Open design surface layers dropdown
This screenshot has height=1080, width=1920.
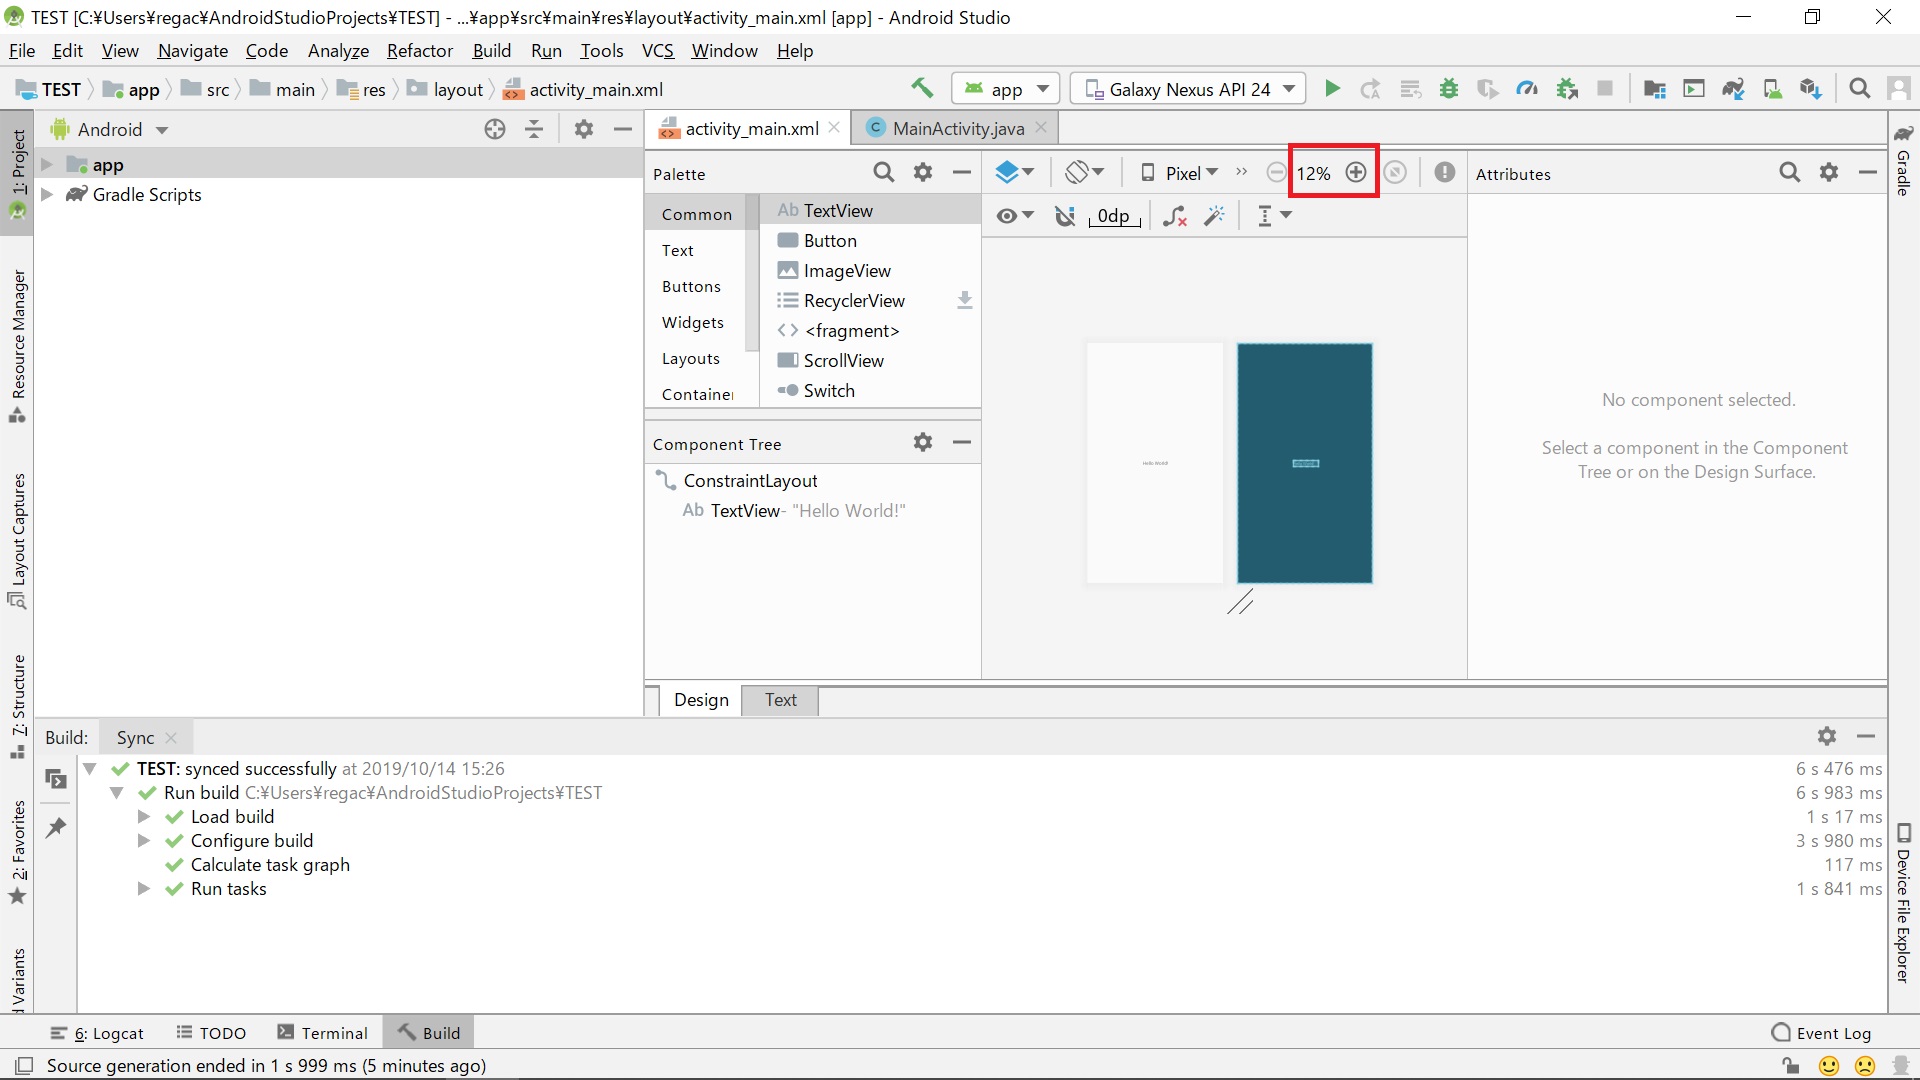click(1015, 172)
